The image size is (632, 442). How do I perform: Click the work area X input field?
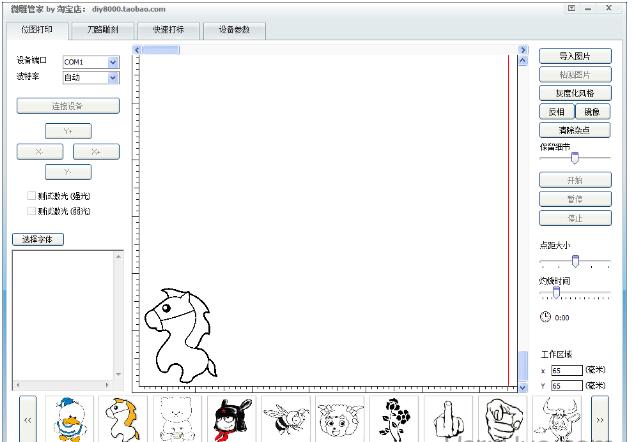[566, 370]
